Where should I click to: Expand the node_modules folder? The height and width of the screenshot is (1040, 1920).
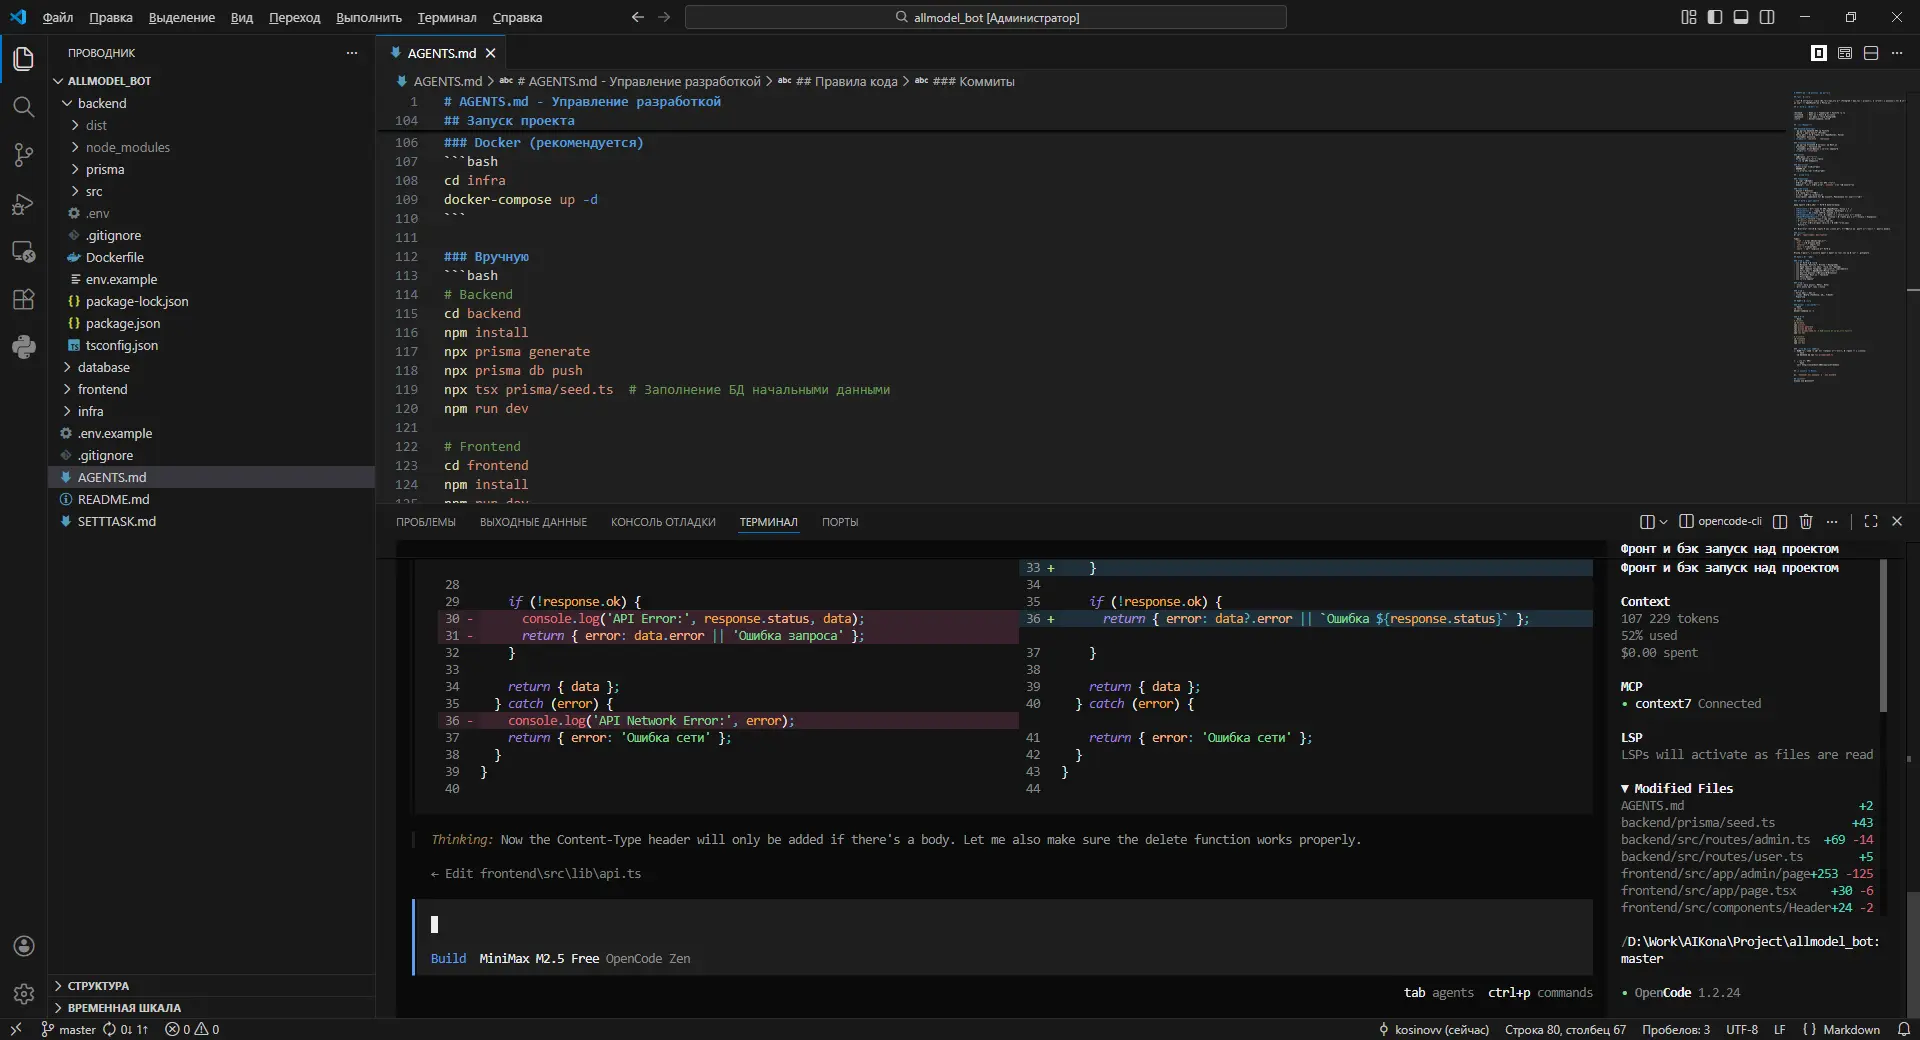[x=75, y=147]
